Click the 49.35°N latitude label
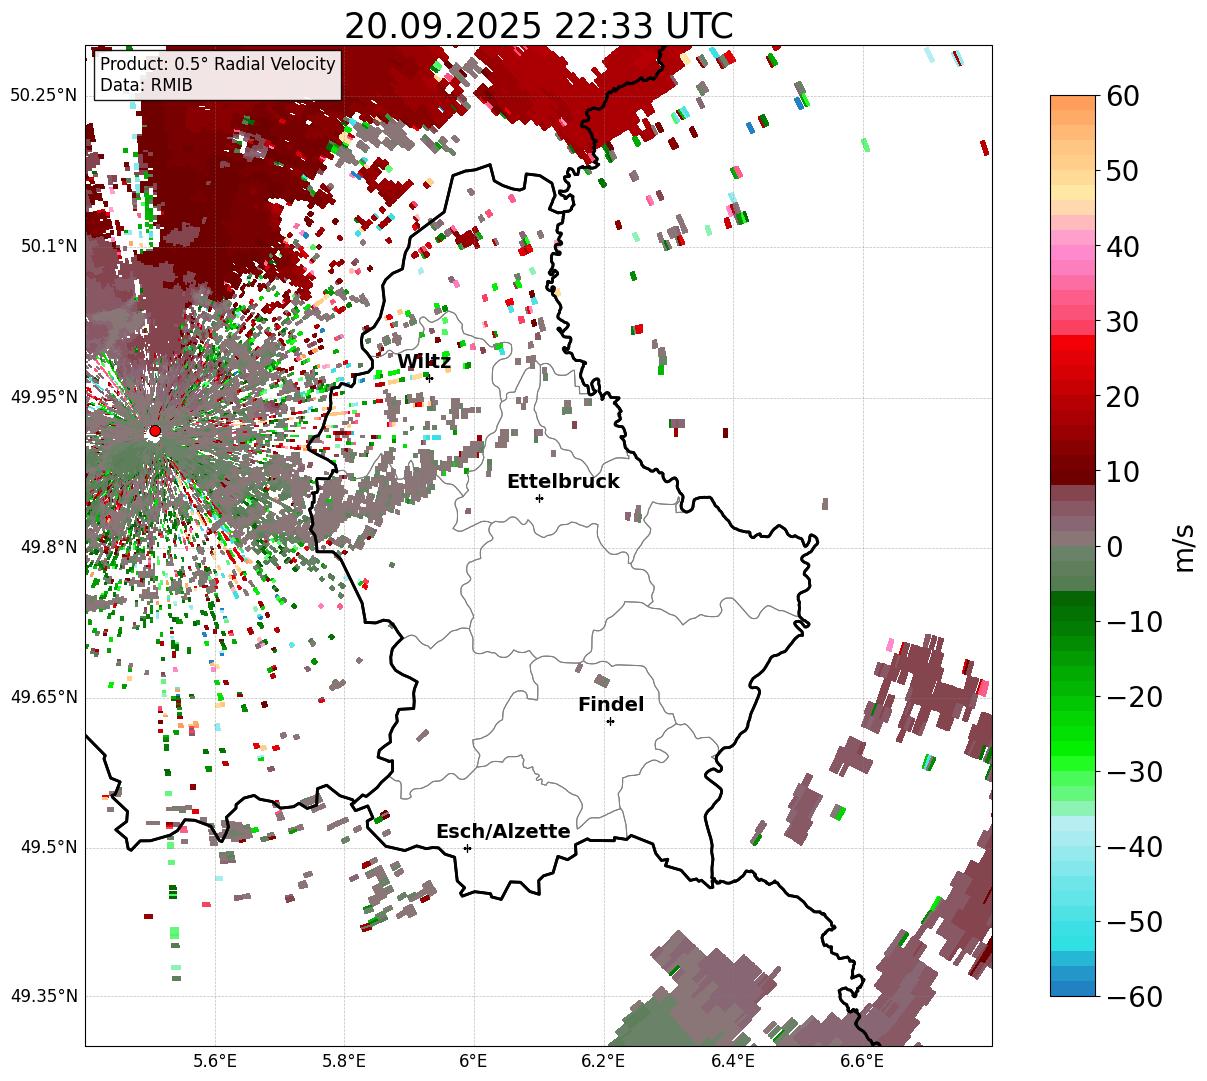The width and height of the screenshot is (1207, 1081). [43, 996]
